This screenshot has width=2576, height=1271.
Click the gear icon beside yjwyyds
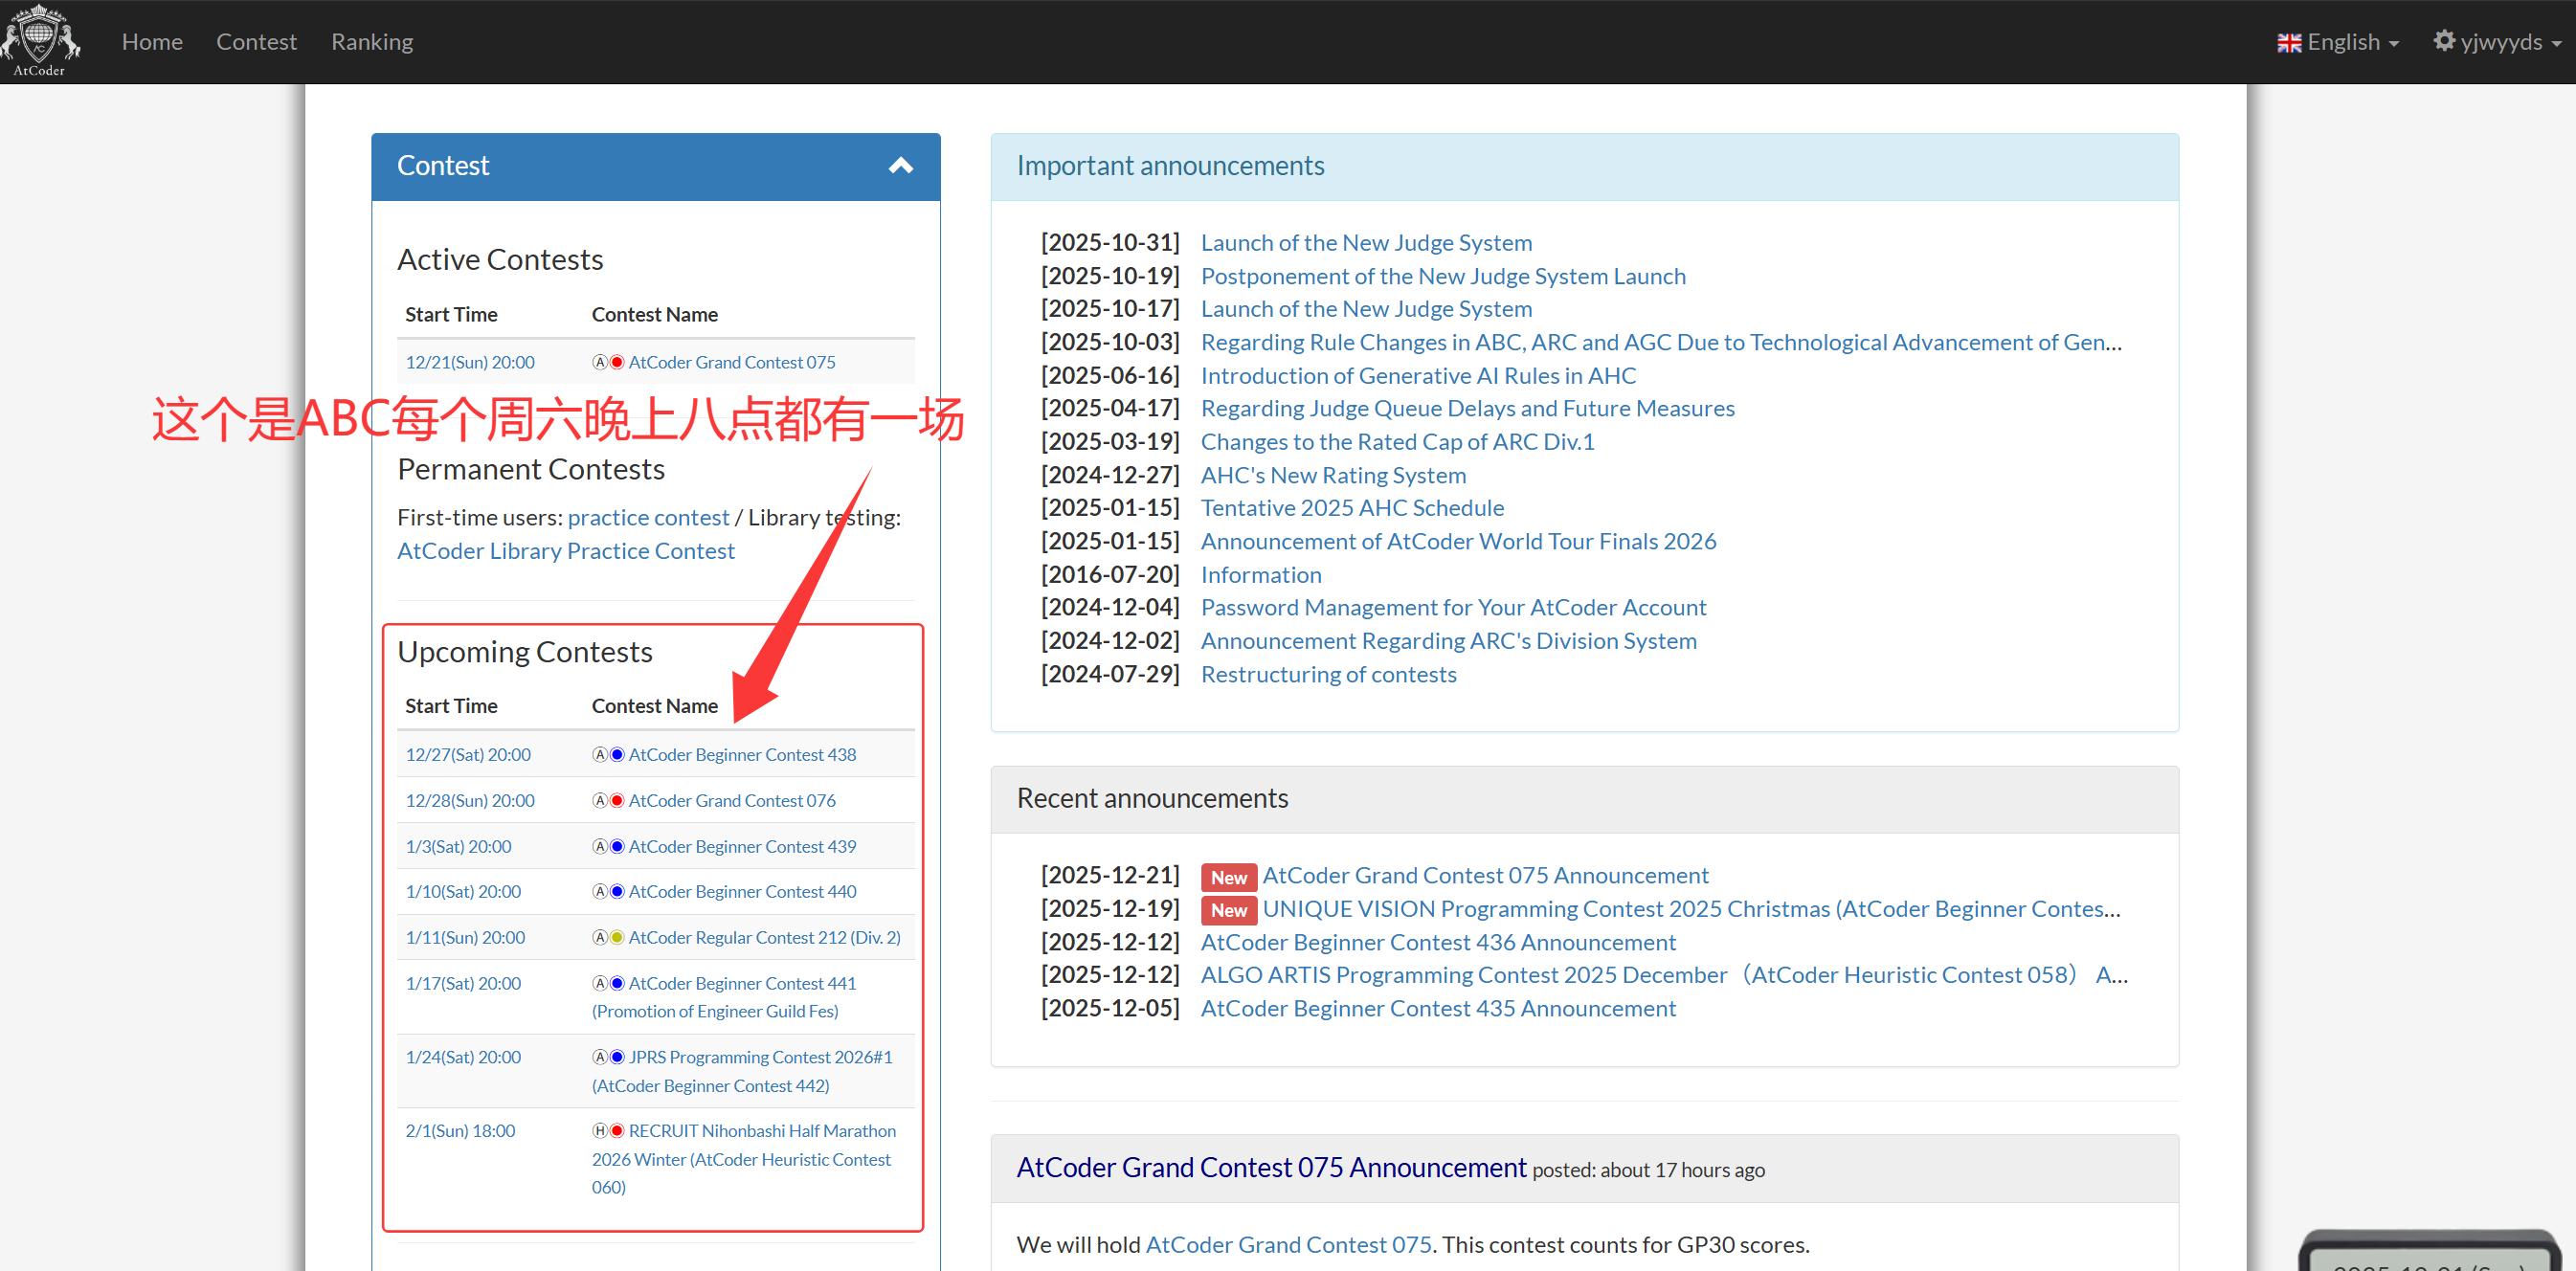[x=2444, y=41]
